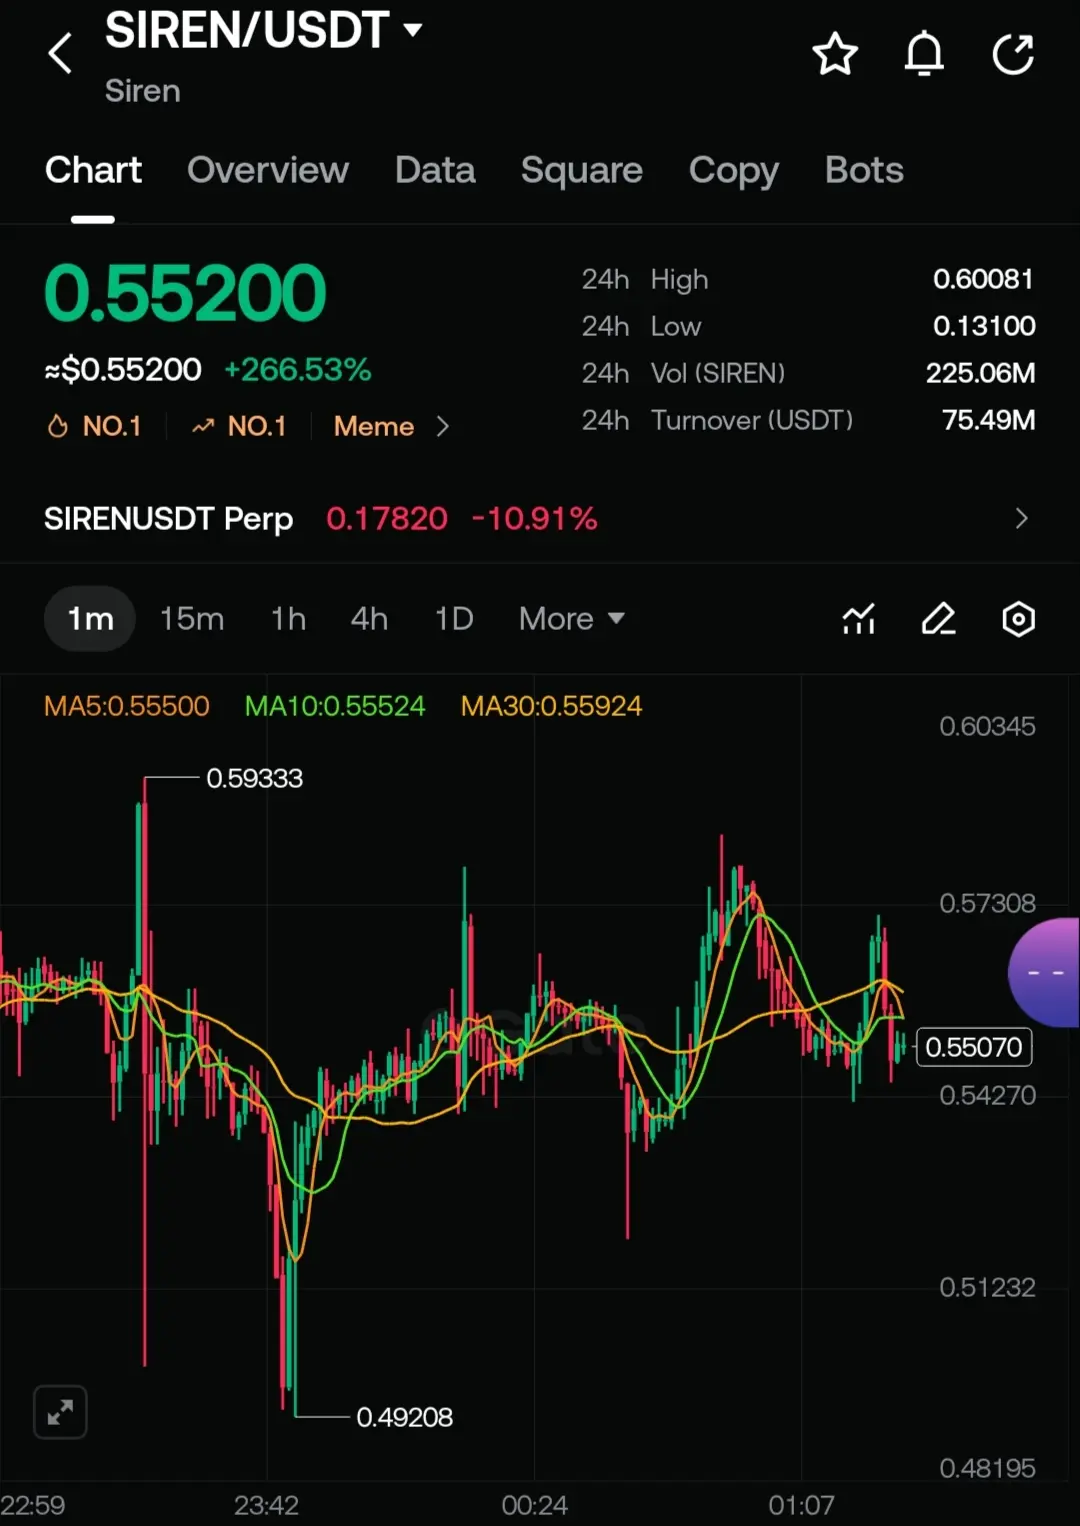Image resolution: width=1080 pixels, height=1526 pixels.
Task: Tap the share icon in header
Action: click(x=1013, y=54)
